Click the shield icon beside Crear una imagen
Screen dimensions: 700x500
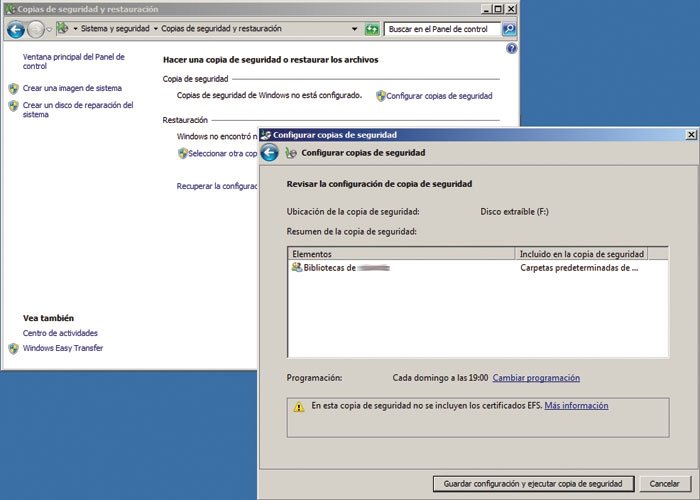tap(13, 88)
